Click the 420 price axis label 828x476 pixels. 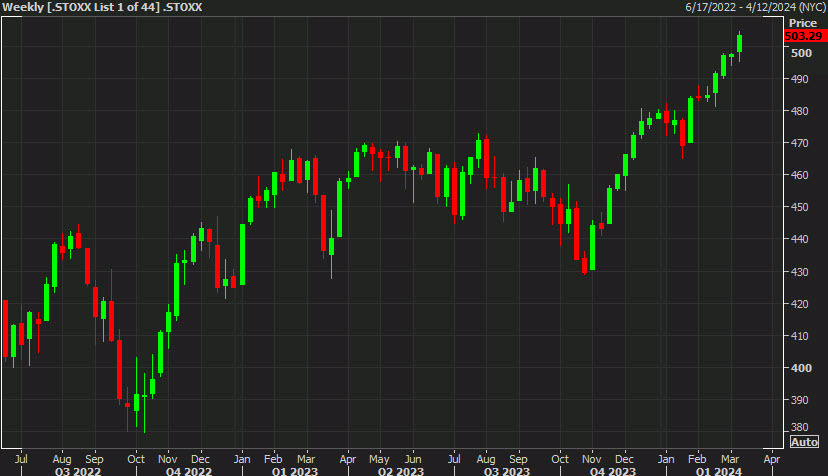coord(799,304)
